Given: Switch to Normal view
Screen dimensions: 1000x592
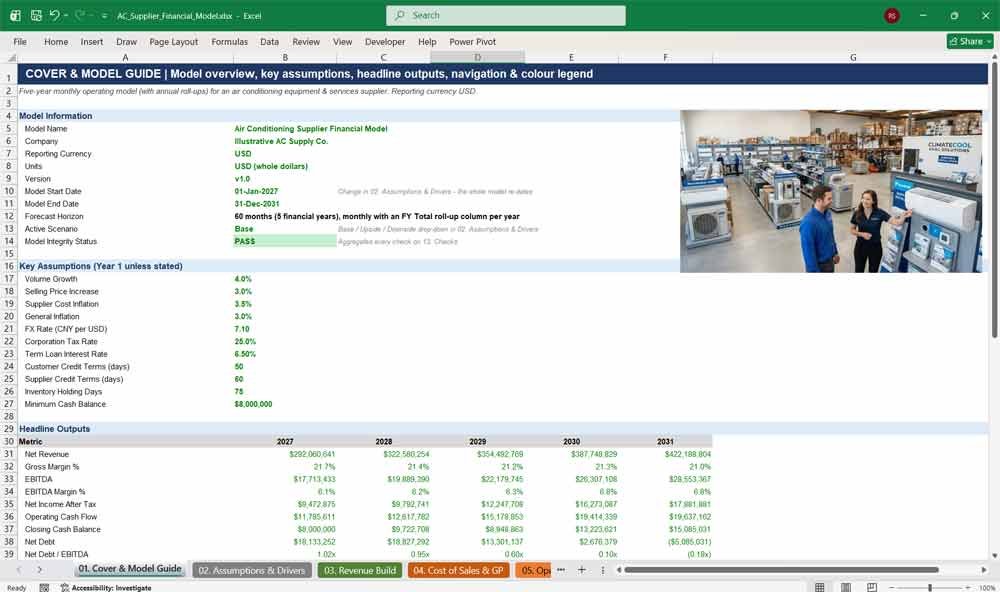Looking at the screenshot, I should 820,587.
